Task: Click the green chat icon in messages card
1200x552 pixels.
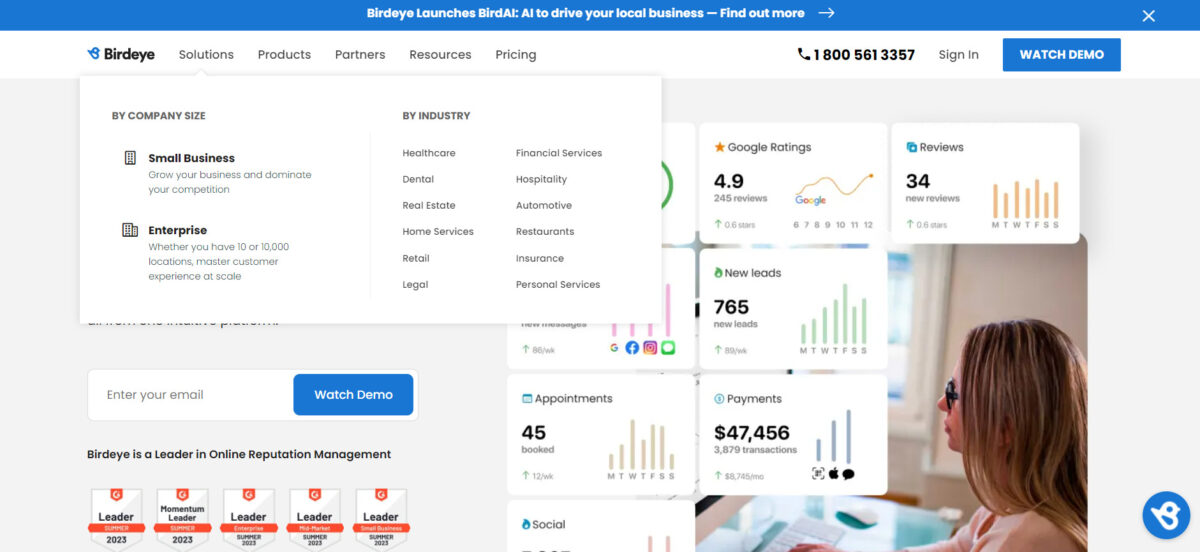Action: pos(668,348)
